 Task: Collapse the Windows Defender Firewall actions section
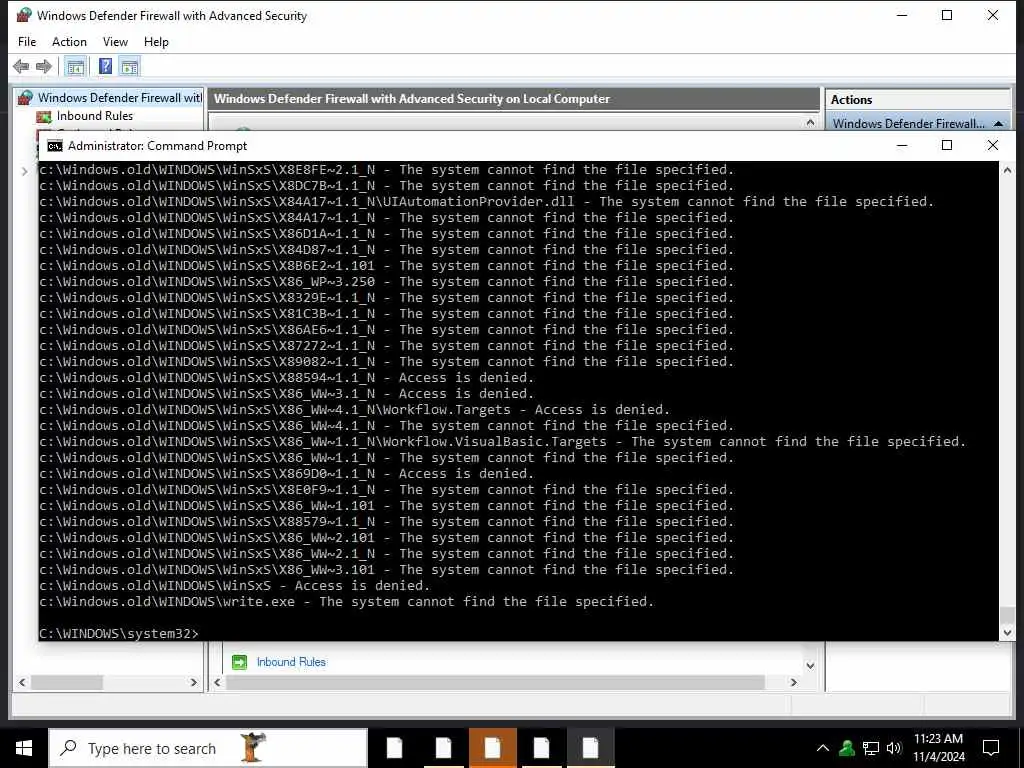[998, 123]
